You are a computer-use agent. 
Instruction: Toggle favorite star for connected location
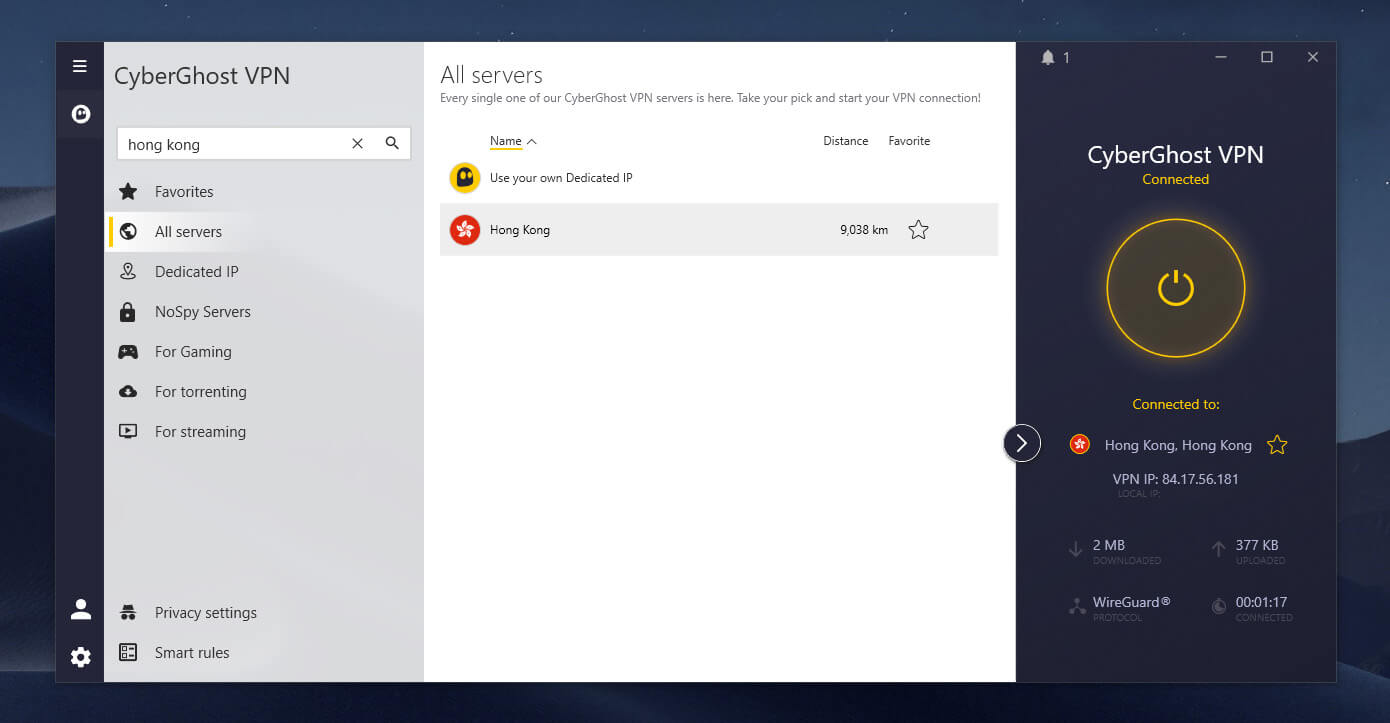click(1277, 445)
